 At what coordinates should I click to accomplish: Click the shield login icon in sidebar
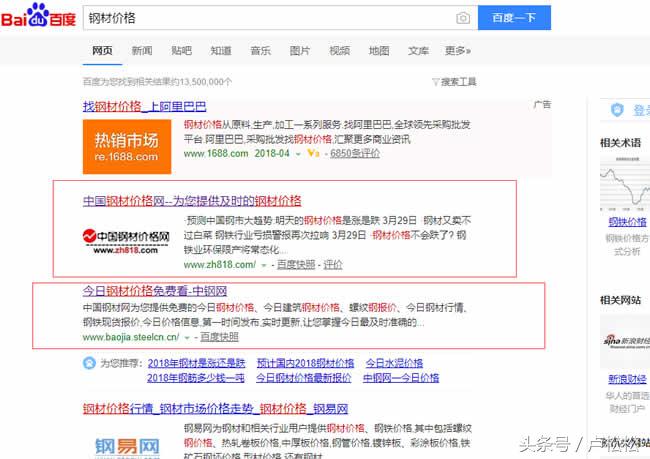click(x=617, y=110)
